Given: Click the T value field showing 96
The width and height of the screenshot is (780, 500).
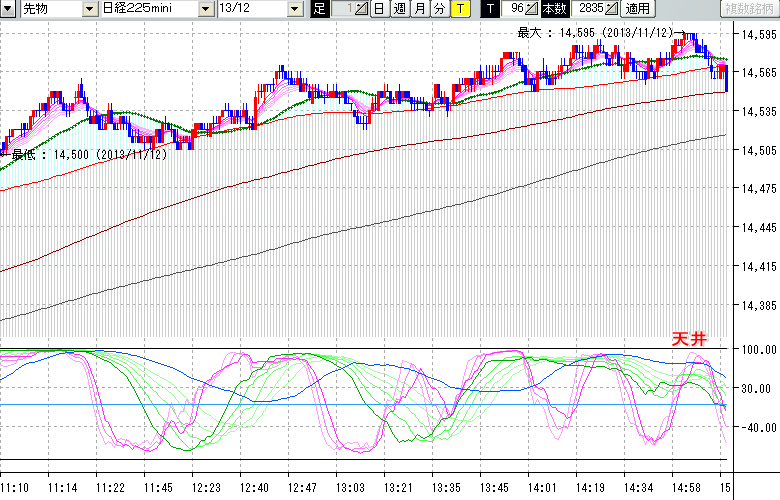Looking at the screenshot, I should 514,9.
